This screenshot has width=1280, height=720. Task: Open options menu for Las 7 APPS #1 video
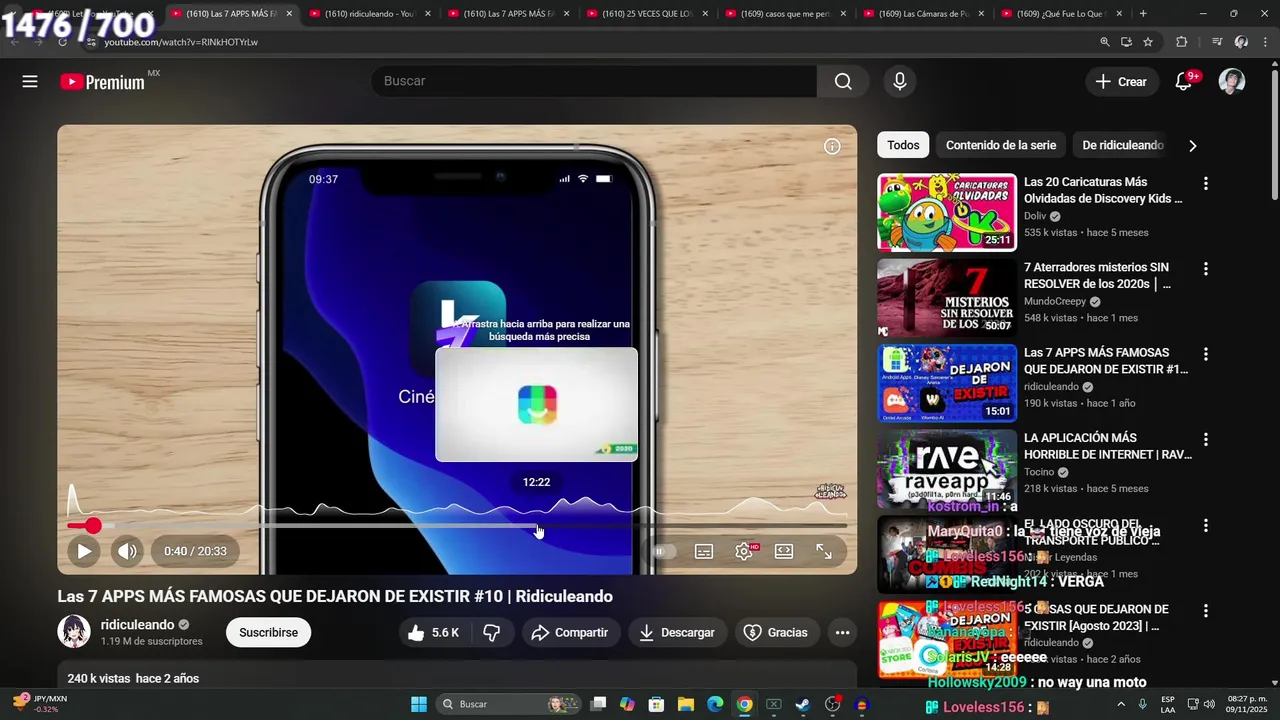tap(1206, 355)
